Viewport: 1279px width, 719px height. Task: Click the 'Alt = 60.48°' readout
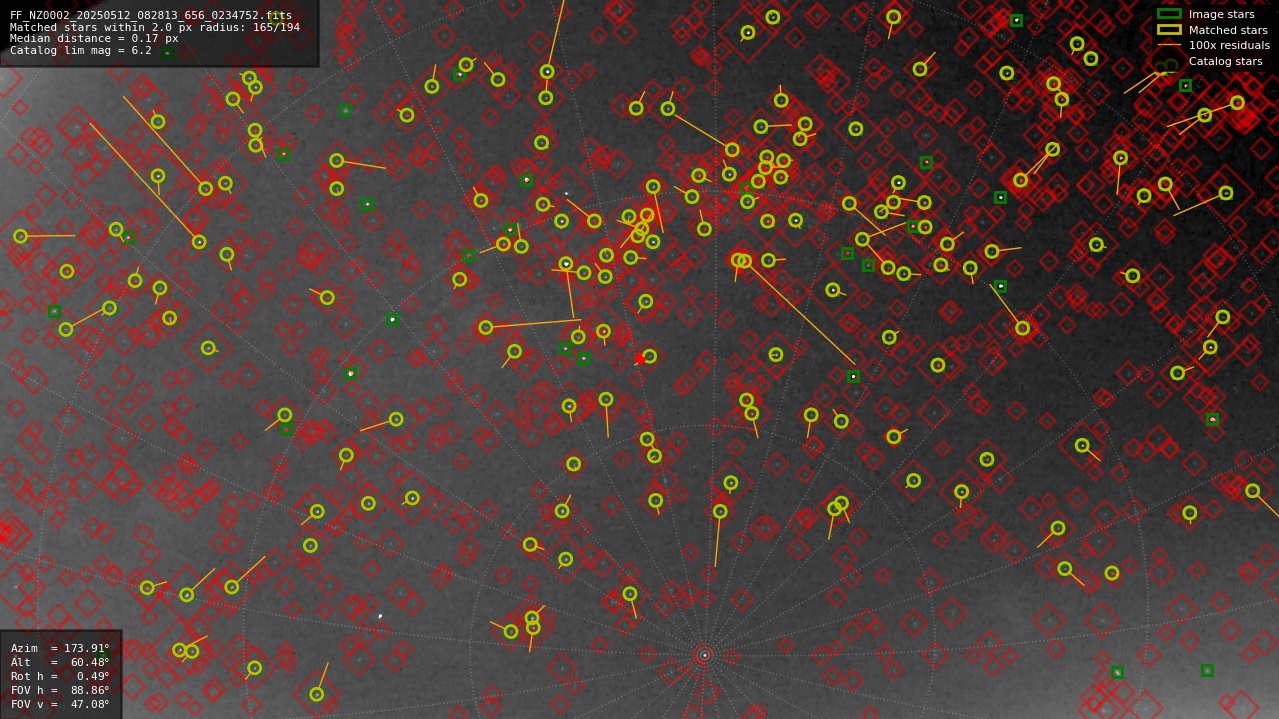pos(60,663)
